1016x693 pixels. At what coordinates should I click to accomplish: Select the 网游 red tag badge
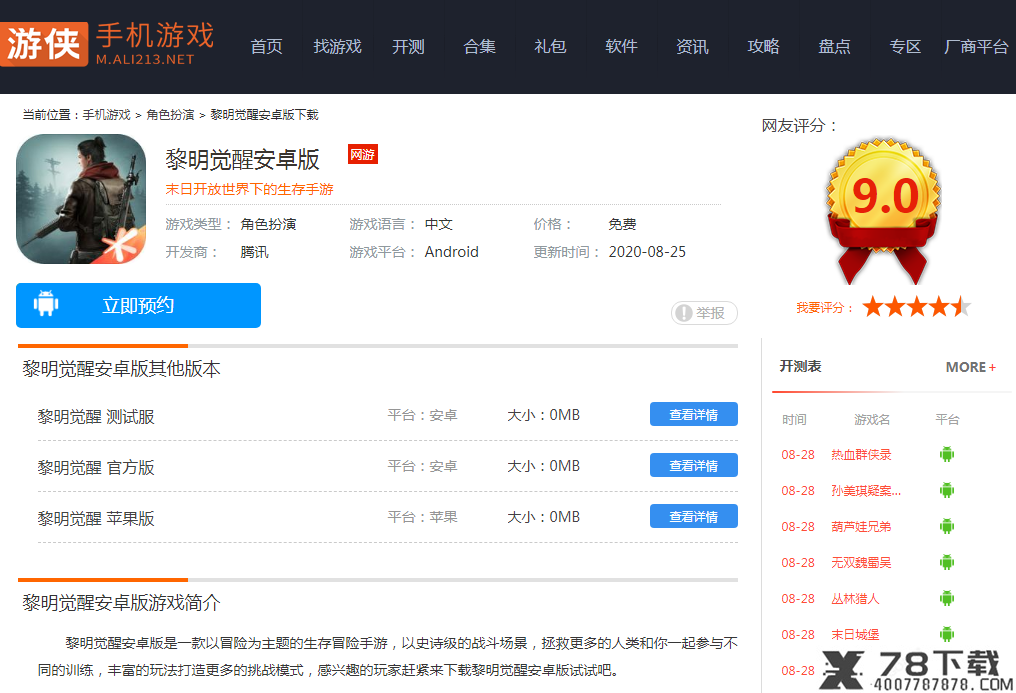tap(363, 154)
